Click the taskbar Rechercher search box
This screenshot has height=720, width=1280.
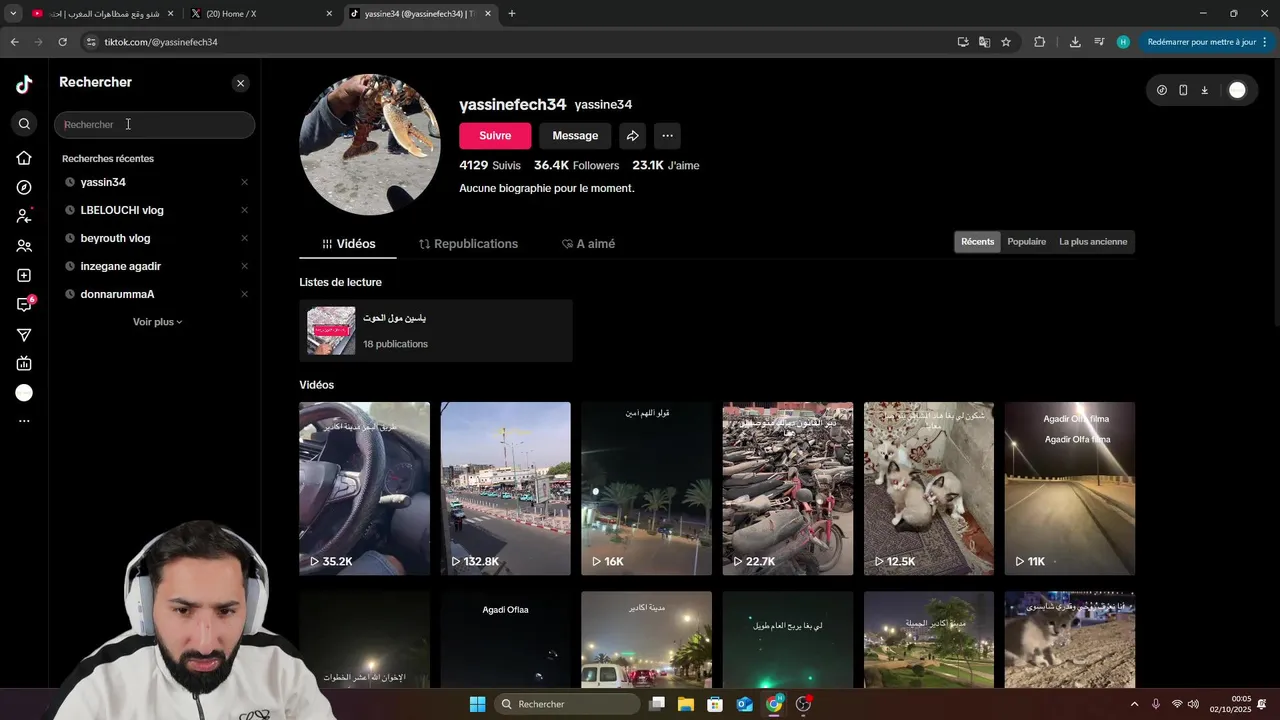tap(568, 704)
